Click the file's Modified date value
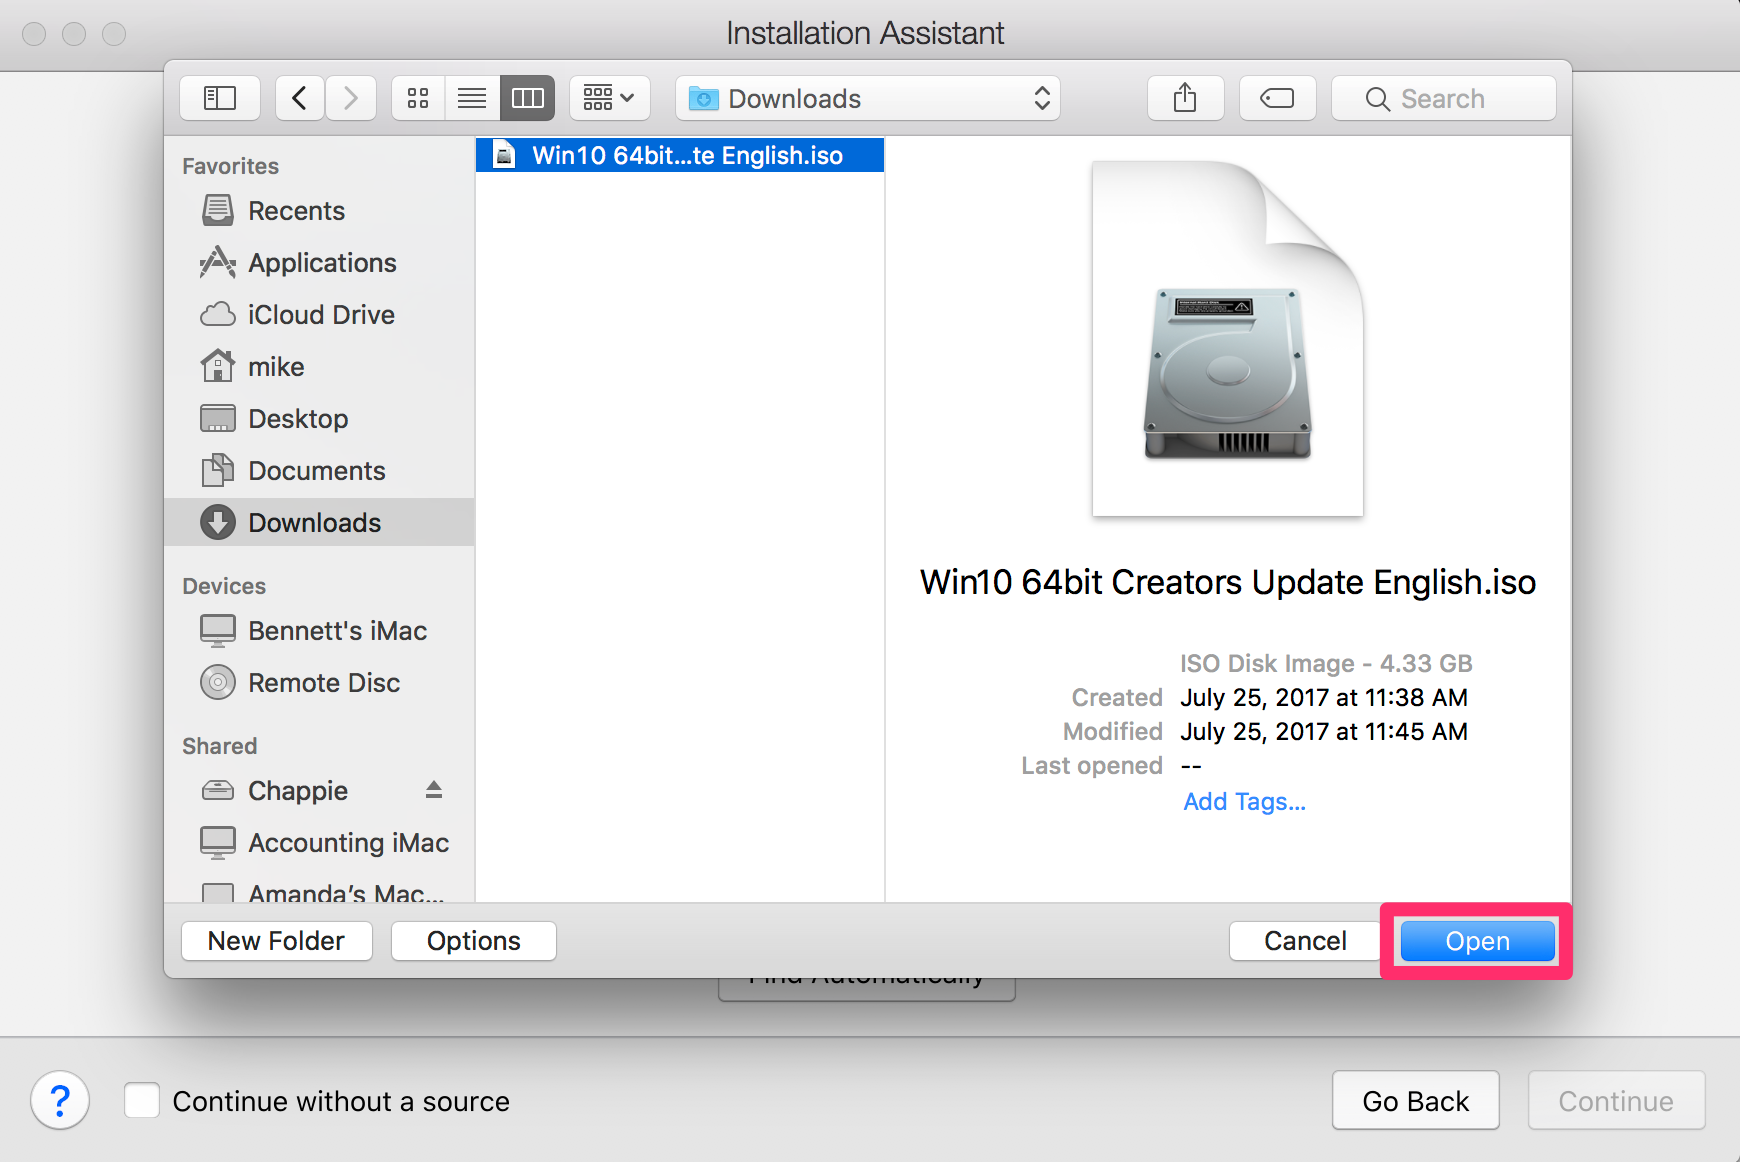The height and width of the screenshot is (1162, 1740). [1324, 732]
